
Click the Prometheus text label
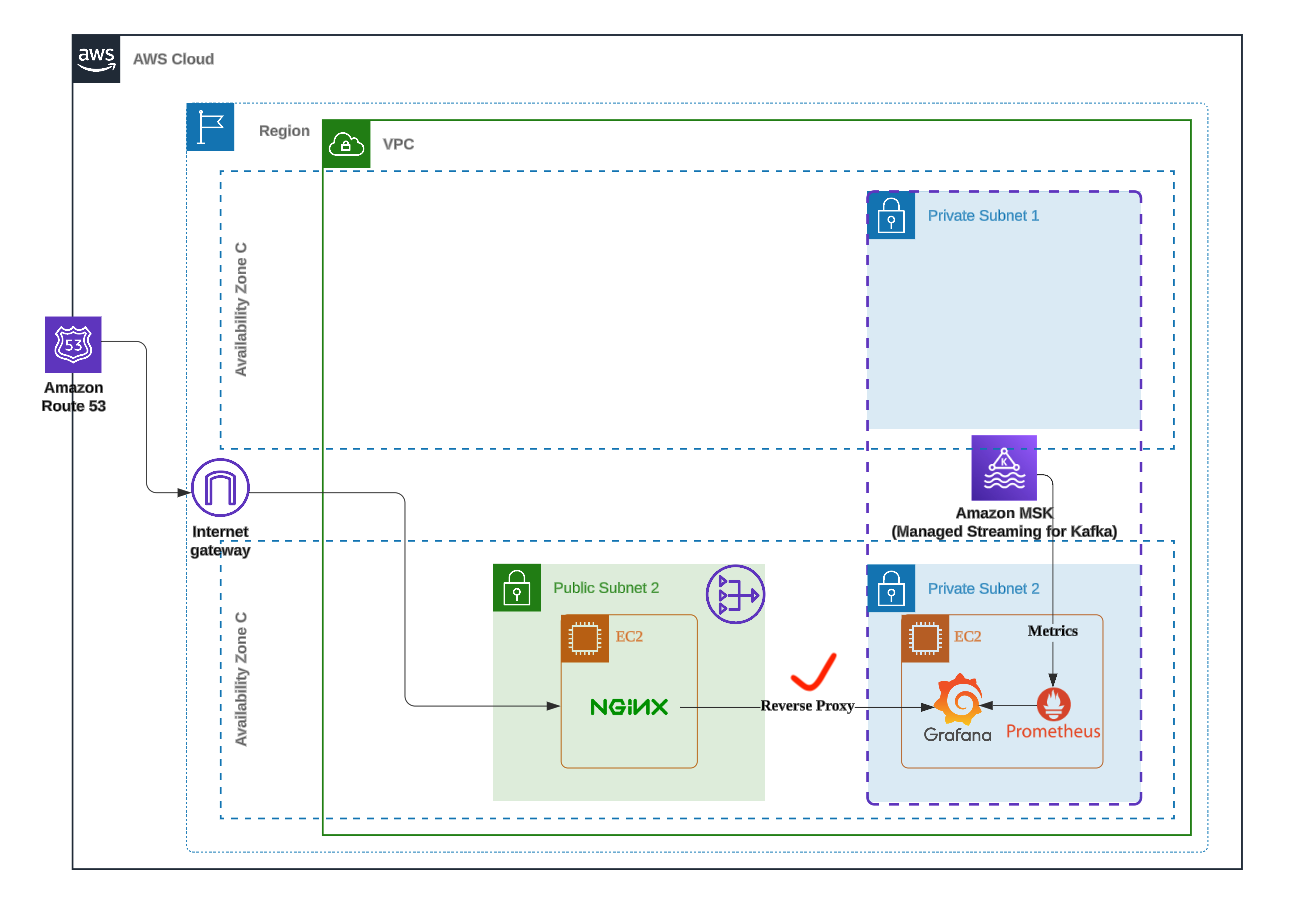1053,731
